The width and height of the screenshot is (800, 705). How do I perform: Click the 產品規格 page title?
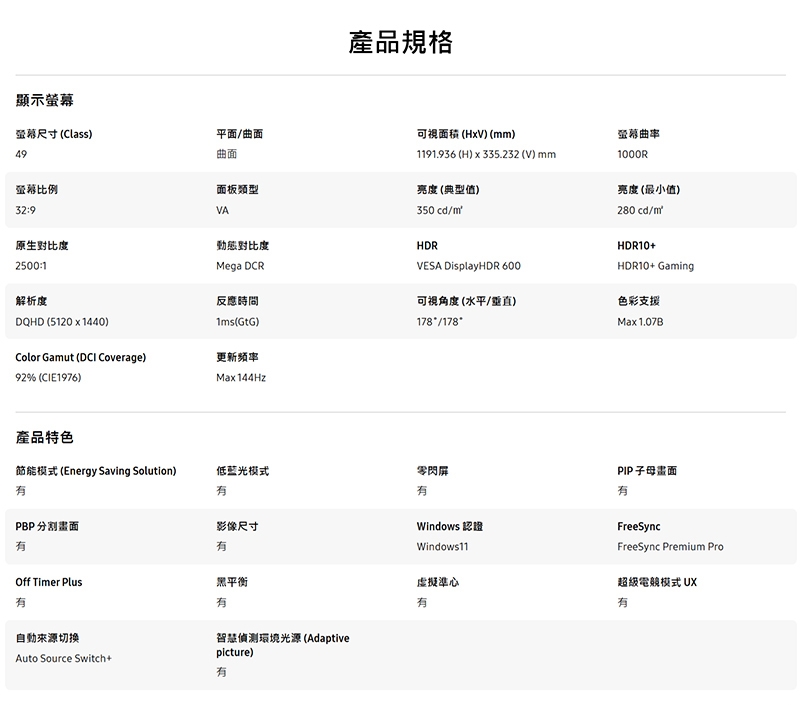coord(400,42)
